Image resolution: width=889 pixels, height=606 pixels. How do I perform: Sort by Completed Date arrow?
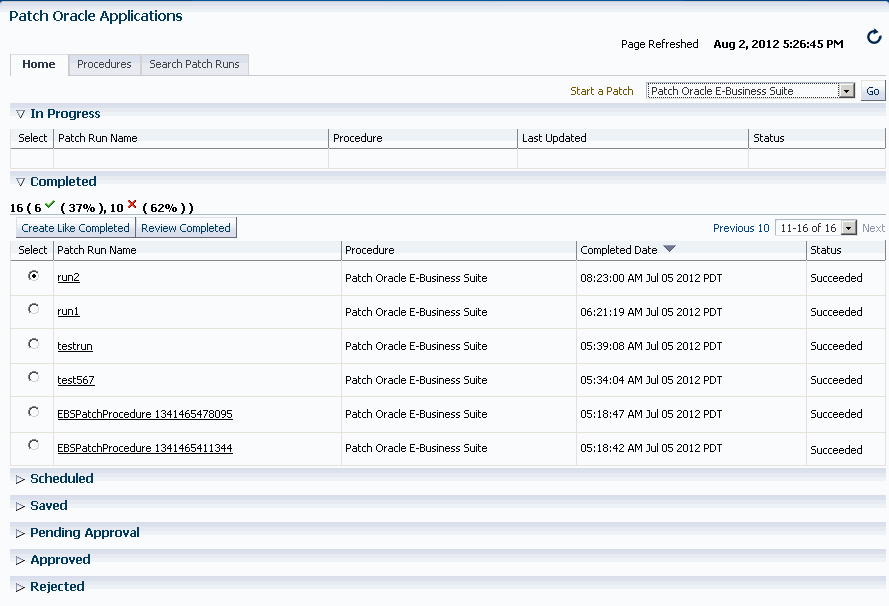point(669,249)
